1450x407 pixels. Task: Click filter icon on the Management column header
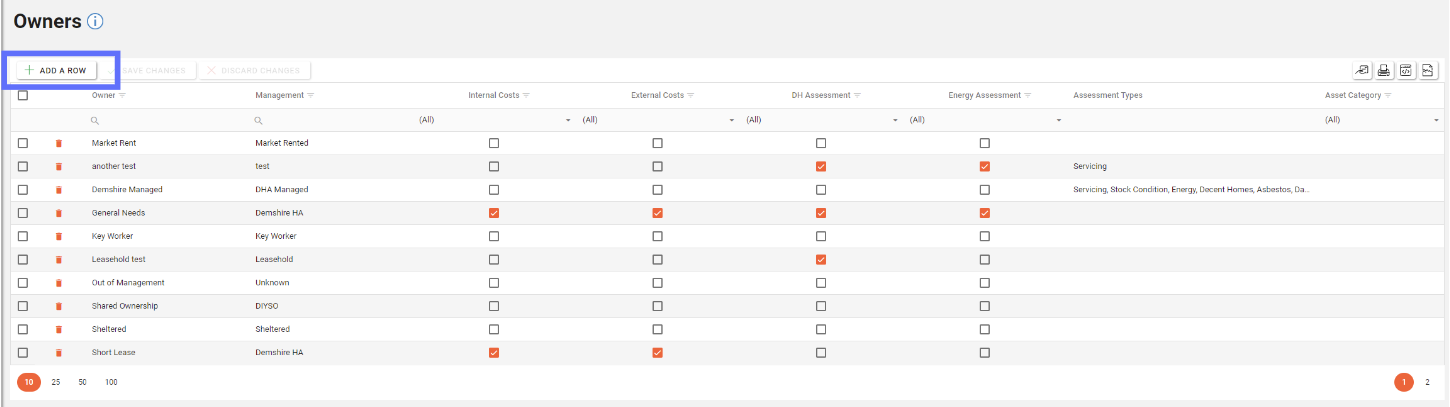(x=311, y=95)
